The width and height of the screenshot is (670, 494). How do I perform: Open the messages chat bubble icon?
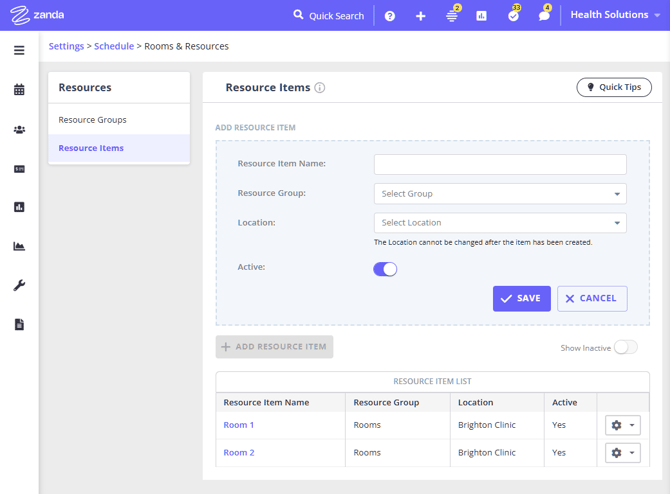[x=544, y=16]
